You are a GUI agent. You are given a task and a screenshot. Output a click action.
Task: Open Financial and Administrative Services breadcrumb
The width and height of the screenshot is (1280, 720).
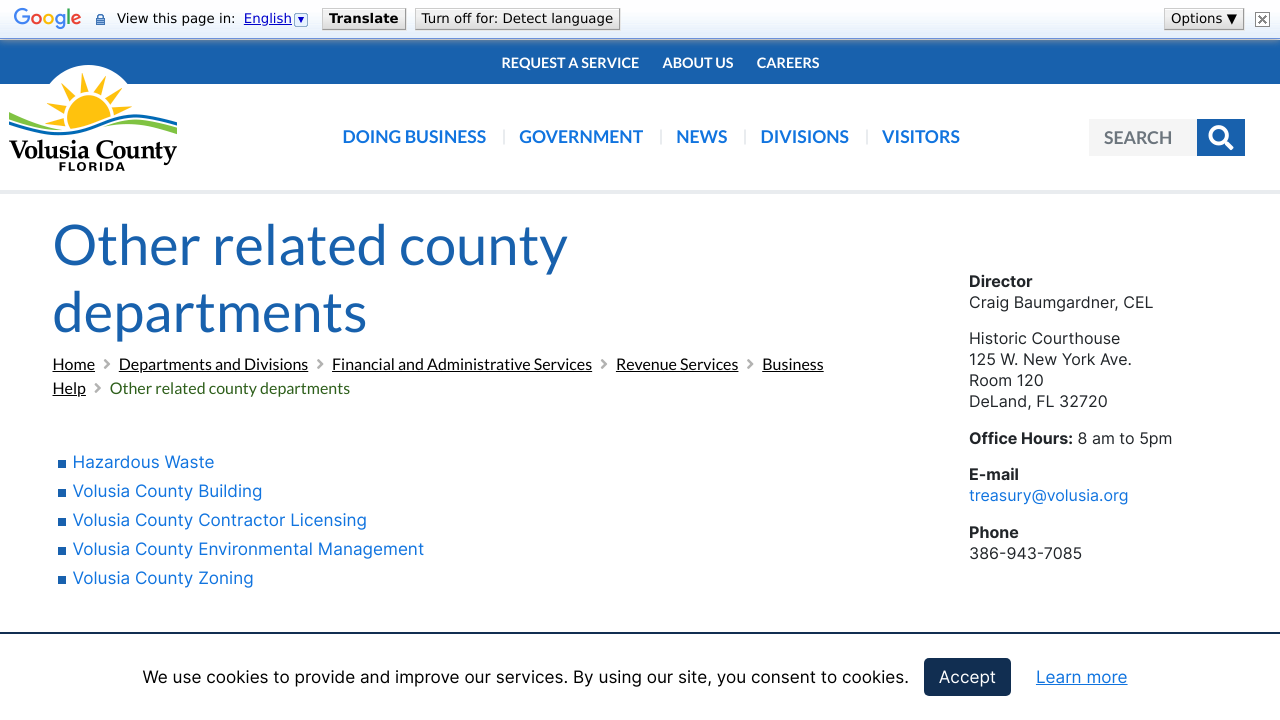click(x=462, y=364)
